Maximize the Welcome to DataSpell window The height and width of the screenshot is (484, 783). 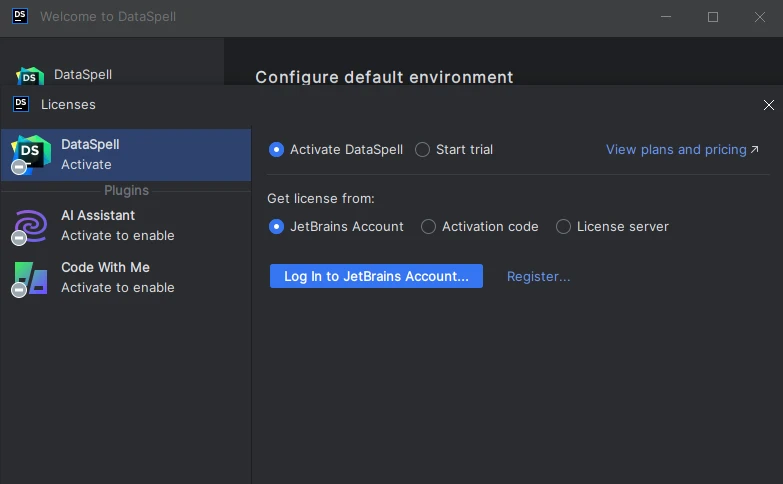[713, 17]
